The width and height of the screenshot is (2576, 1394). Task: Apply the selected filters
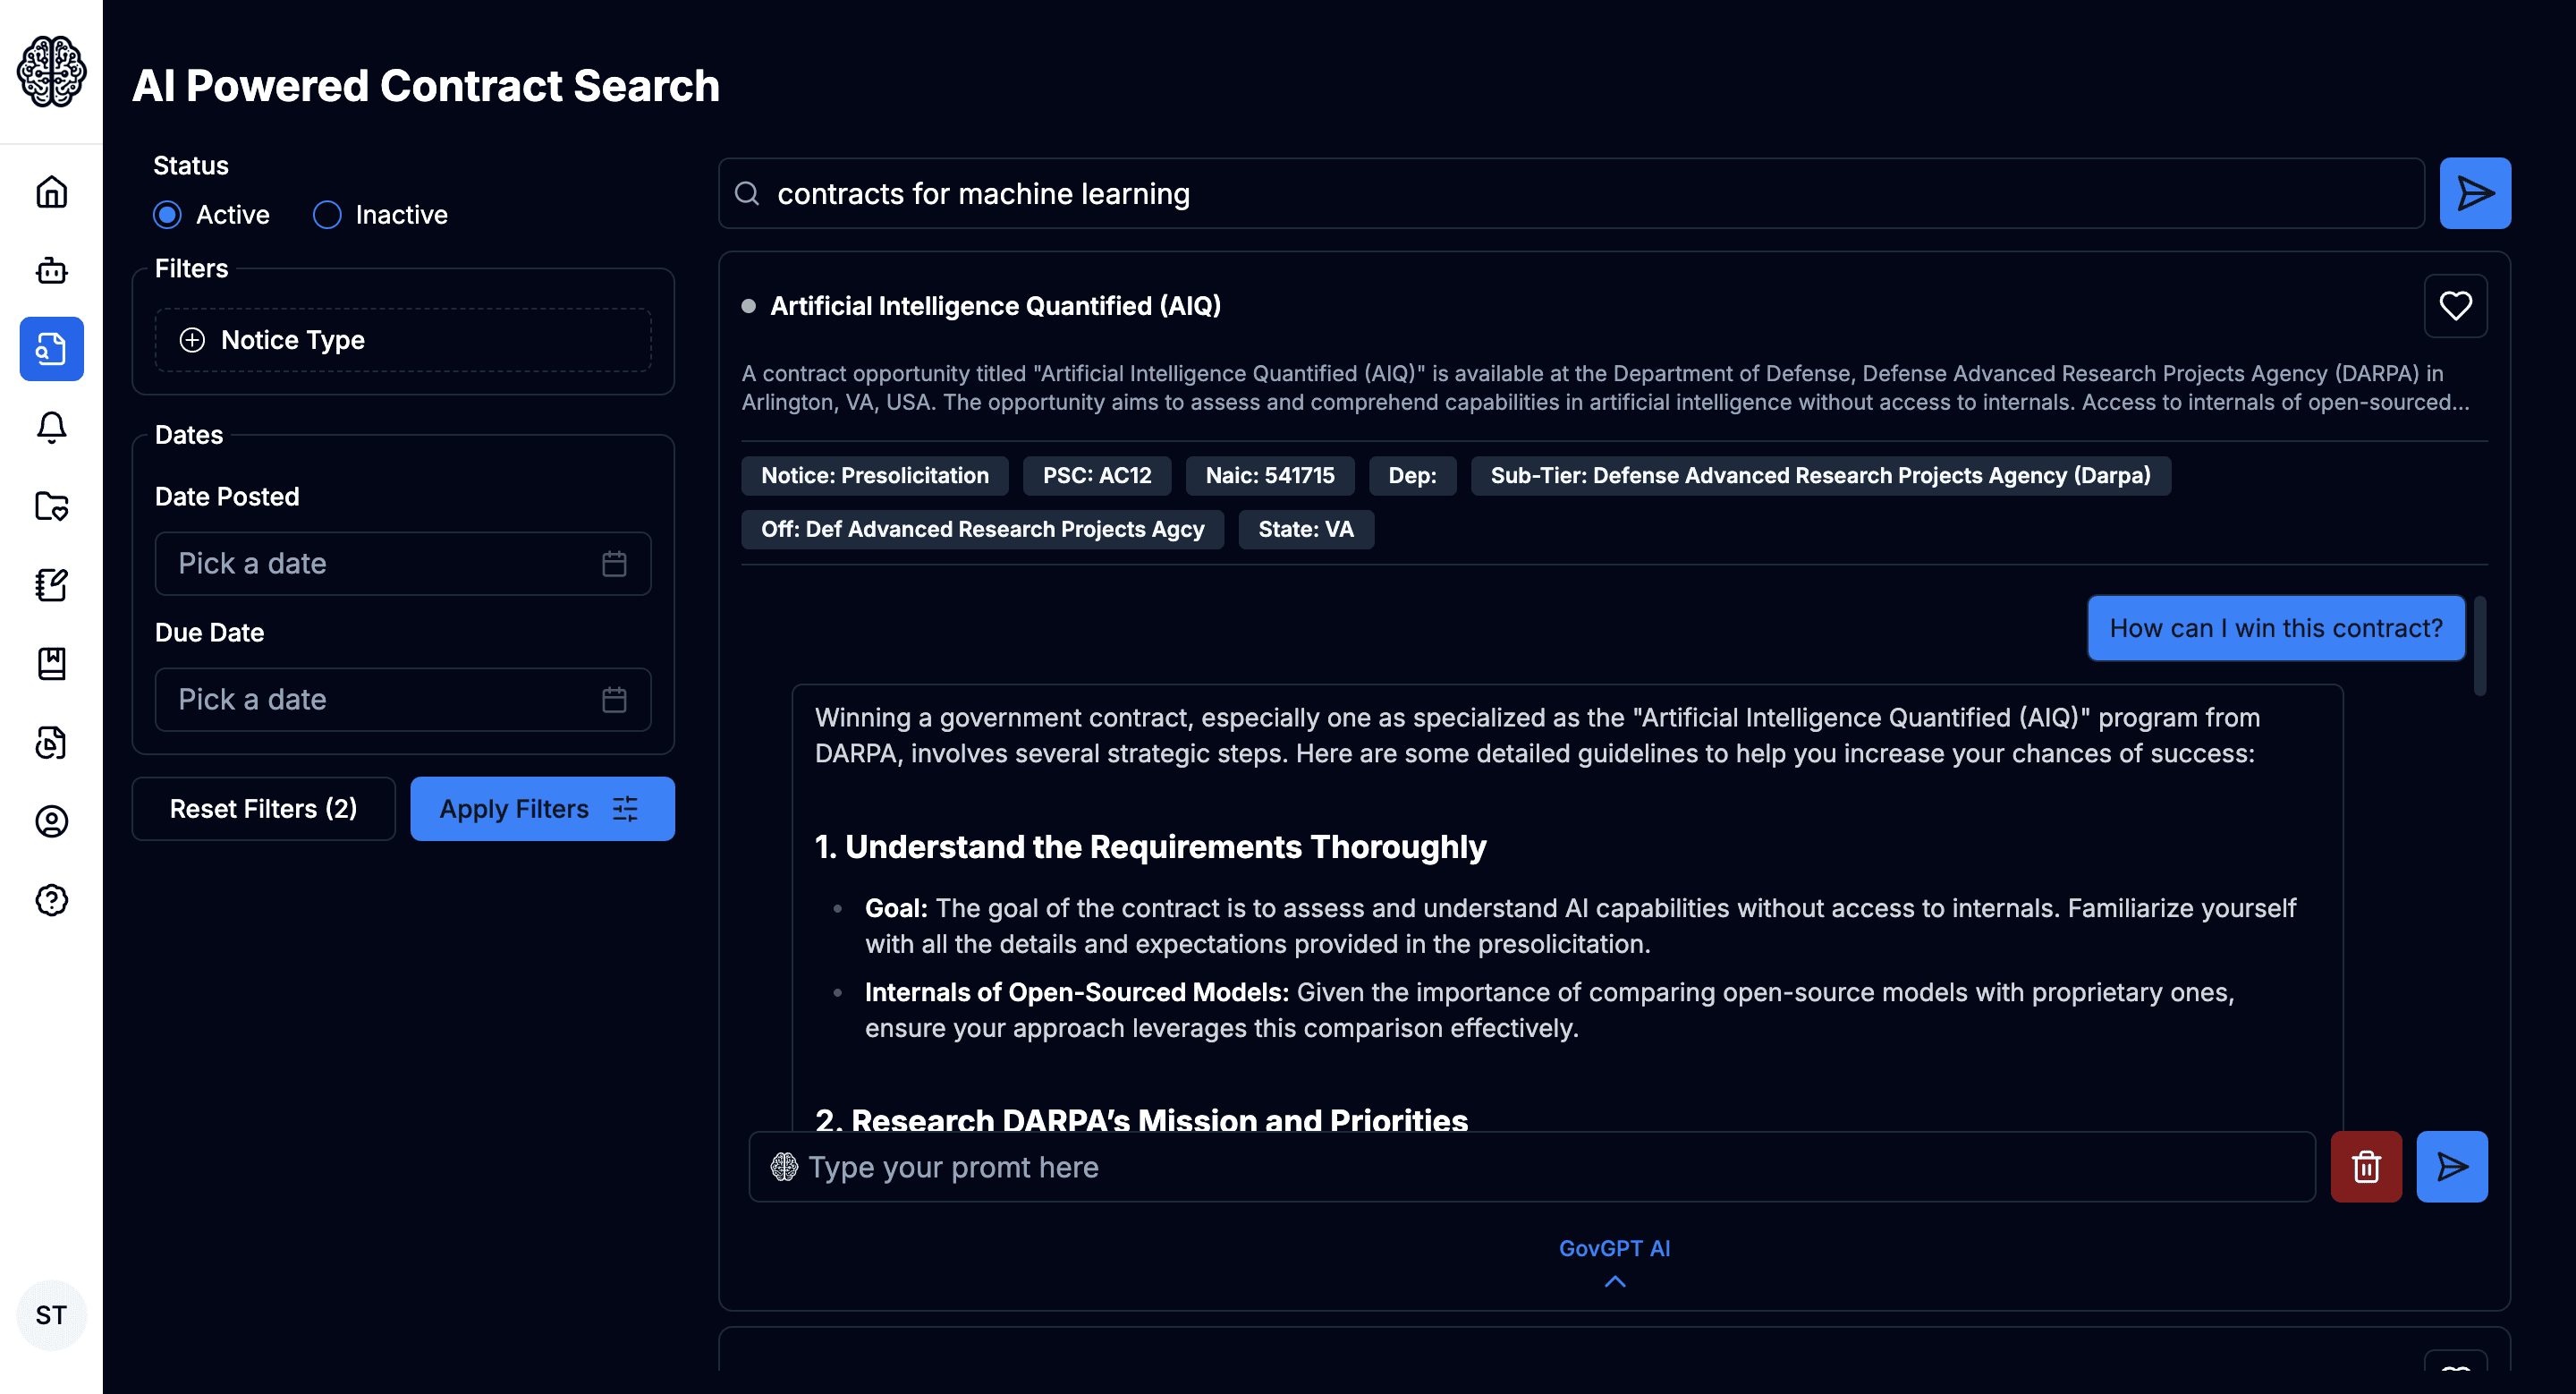[542, 808]
